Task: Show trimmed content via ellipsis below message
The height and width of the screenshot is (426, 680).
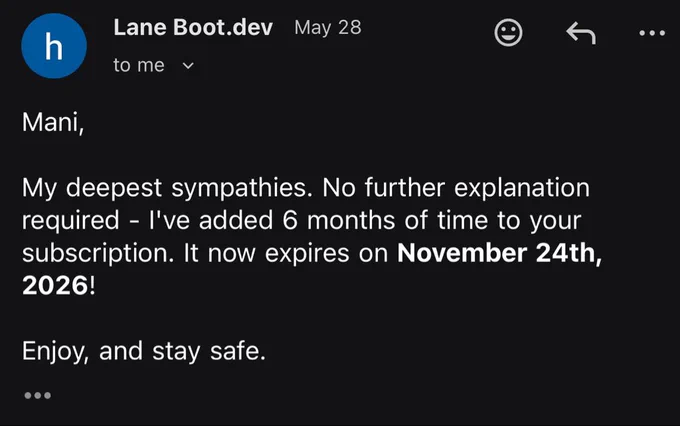Action: click(38, 395)
